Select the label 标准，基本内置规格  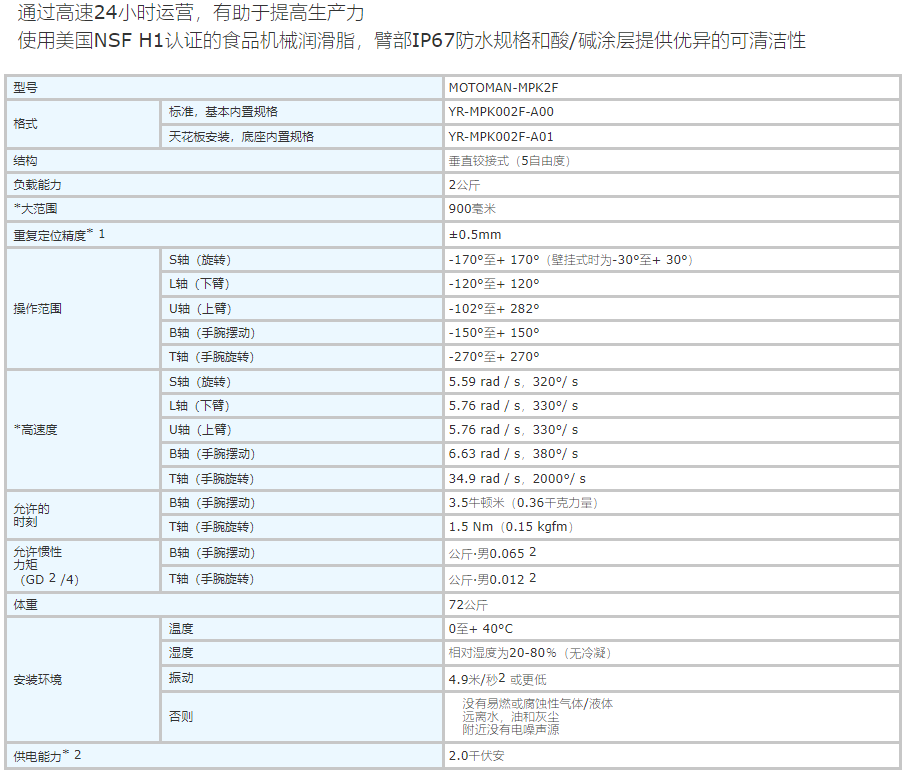(x=223, y=112)
